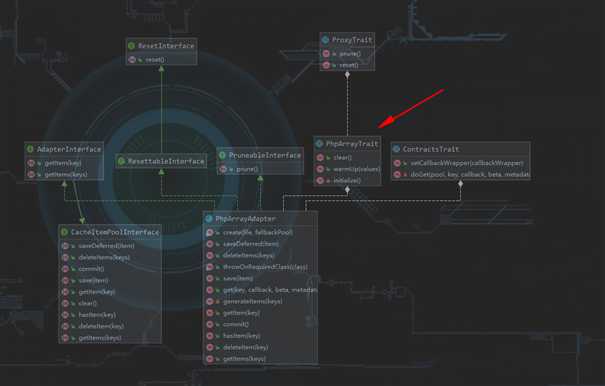The width and height of the screenshot is (605, 386).
Task: Select the CacheItemPoolInterface node title
Action: [x=115, y=232]
